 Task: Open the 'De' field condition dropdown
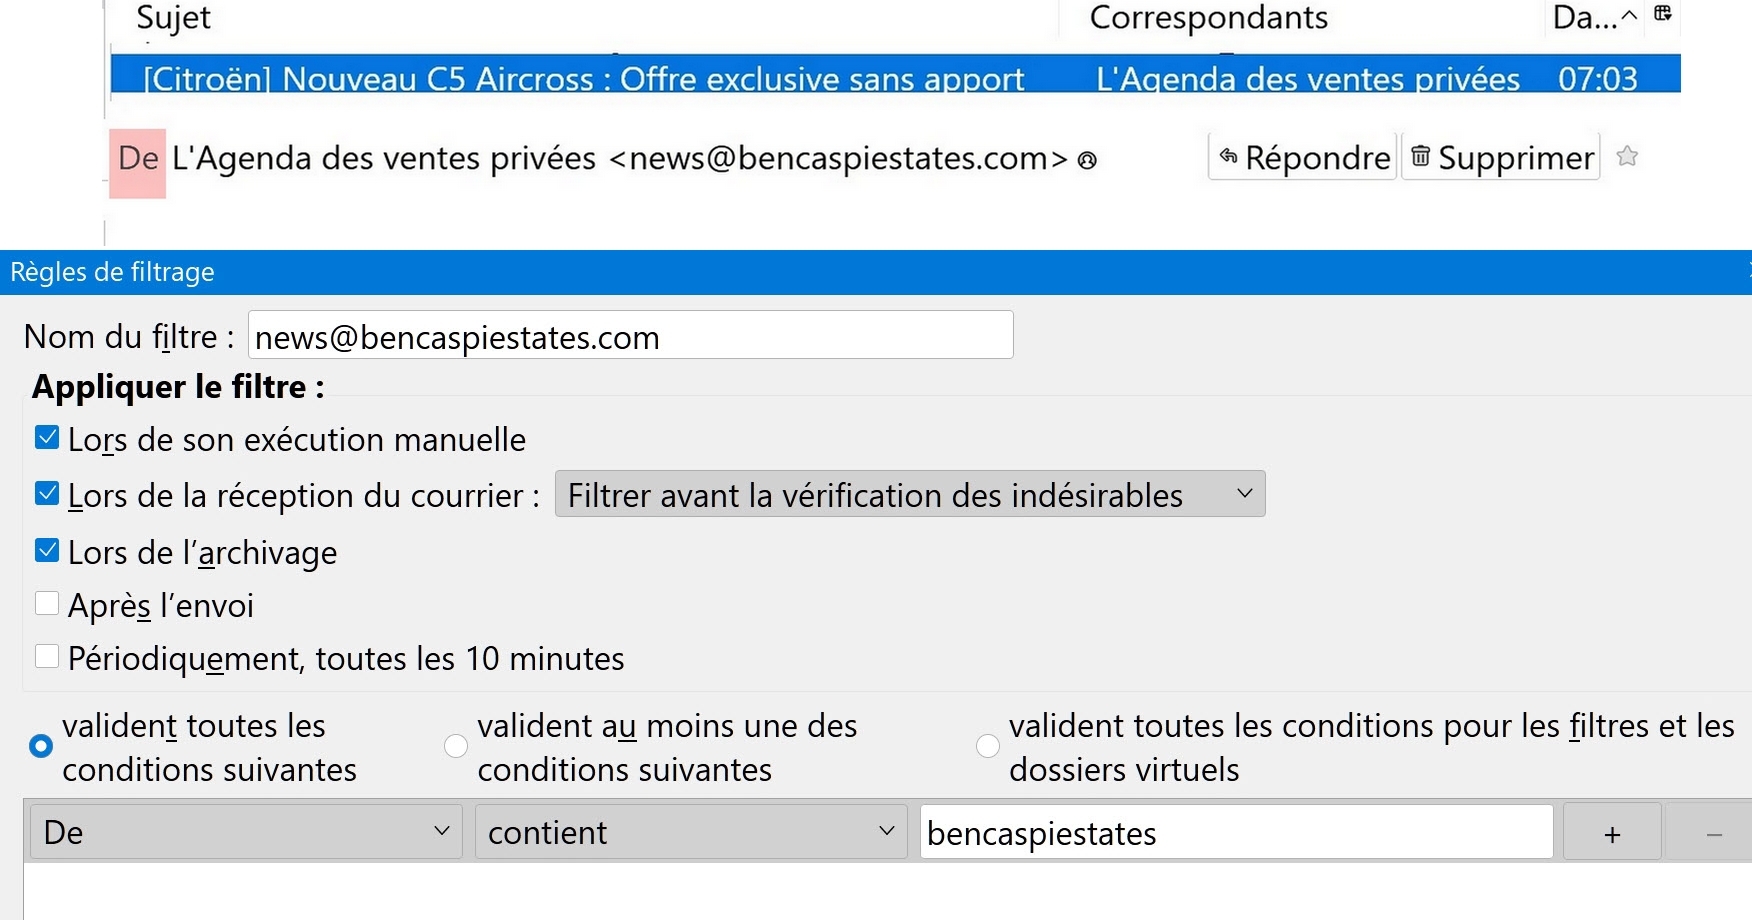click(x=246, y=832)
